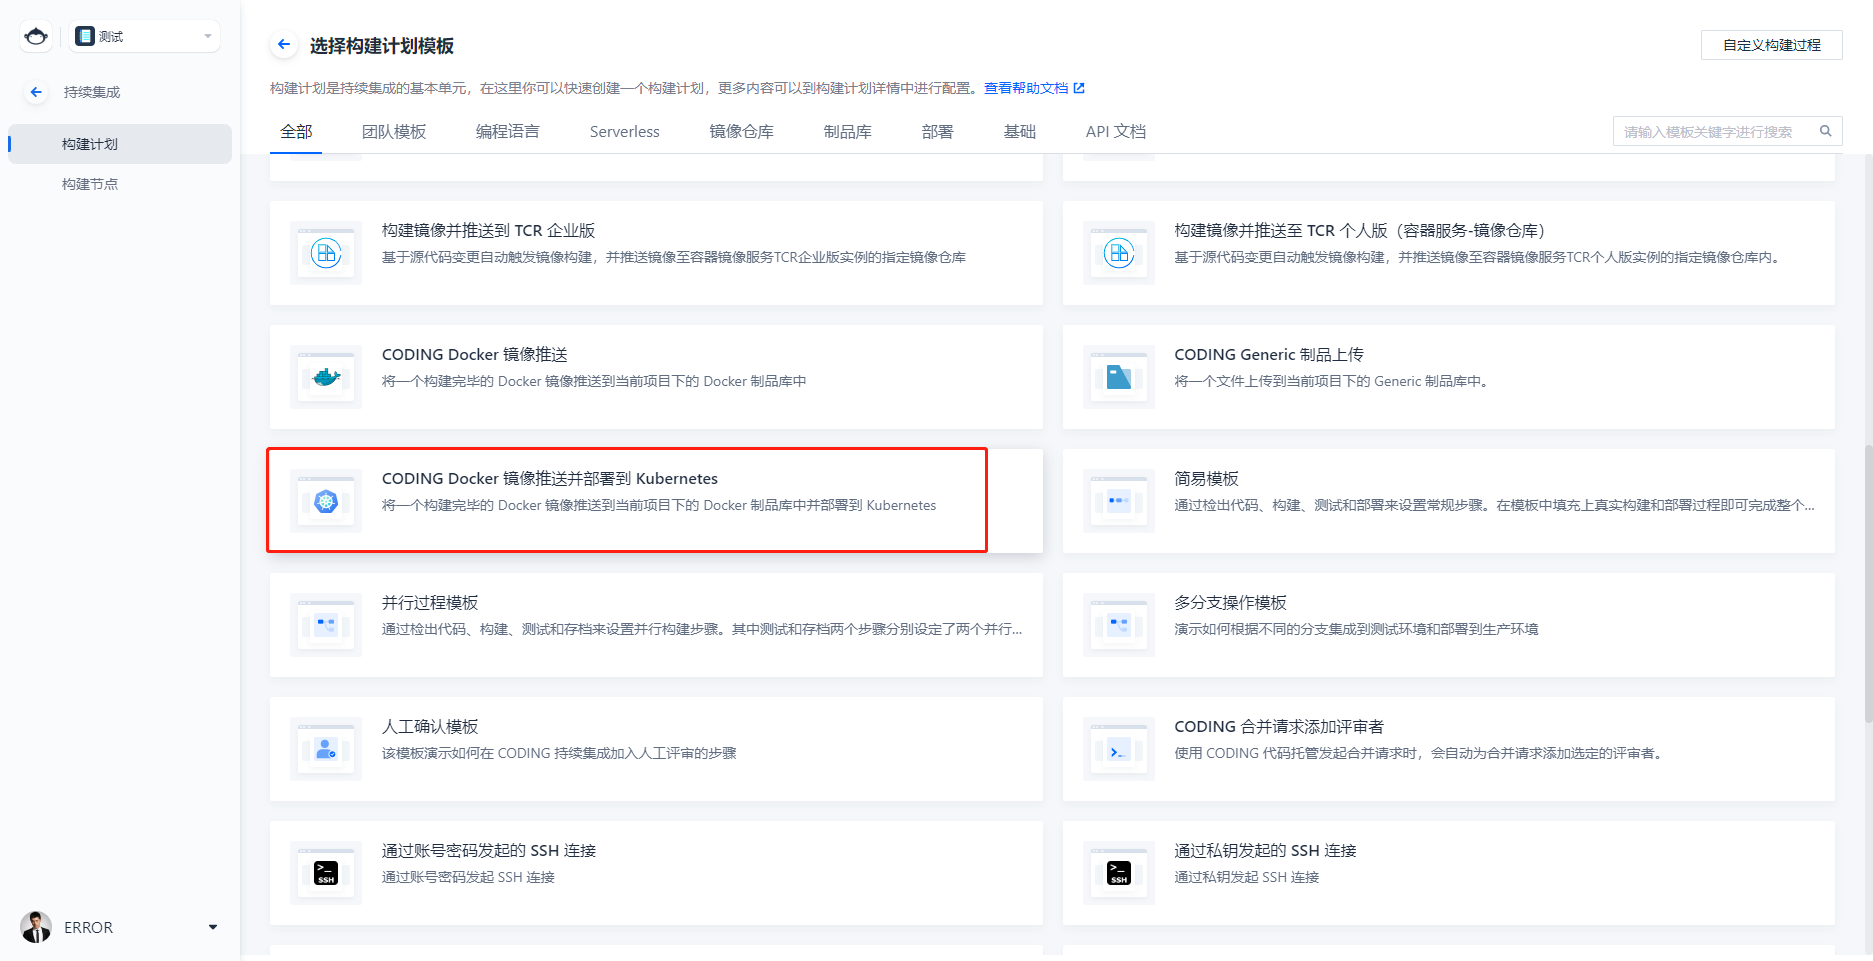Image resolution: width=1873 pixels, height=961 pixels.
Task: Click SSH icon for 私钥 SSH 连接
Action: 1119,873
